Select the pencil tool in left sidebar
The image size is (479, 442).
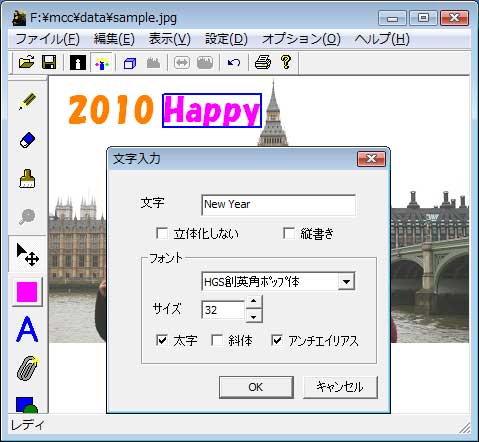pos(28,101)
